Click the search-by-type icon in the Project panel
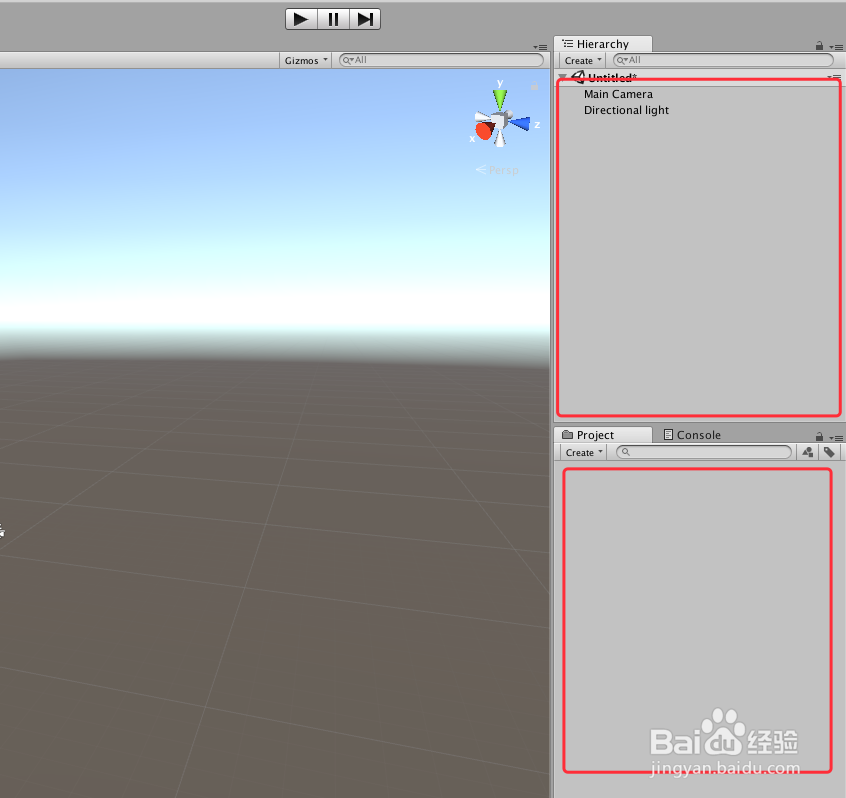Viewport: 846px width, 798px height. pos(808,452)
